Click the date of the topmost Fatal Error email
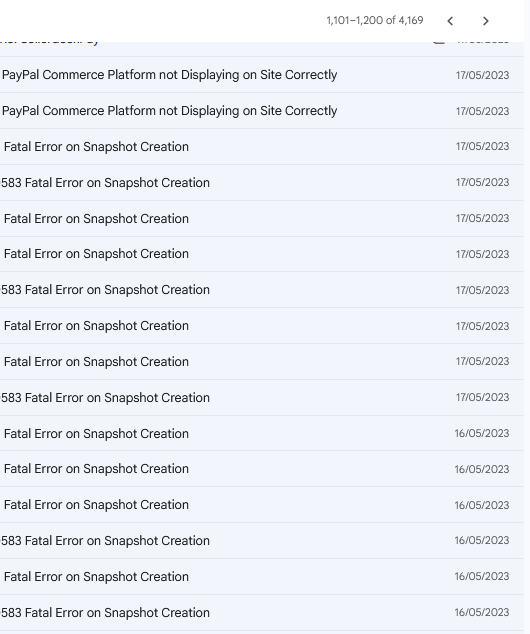 click(482, 146)
